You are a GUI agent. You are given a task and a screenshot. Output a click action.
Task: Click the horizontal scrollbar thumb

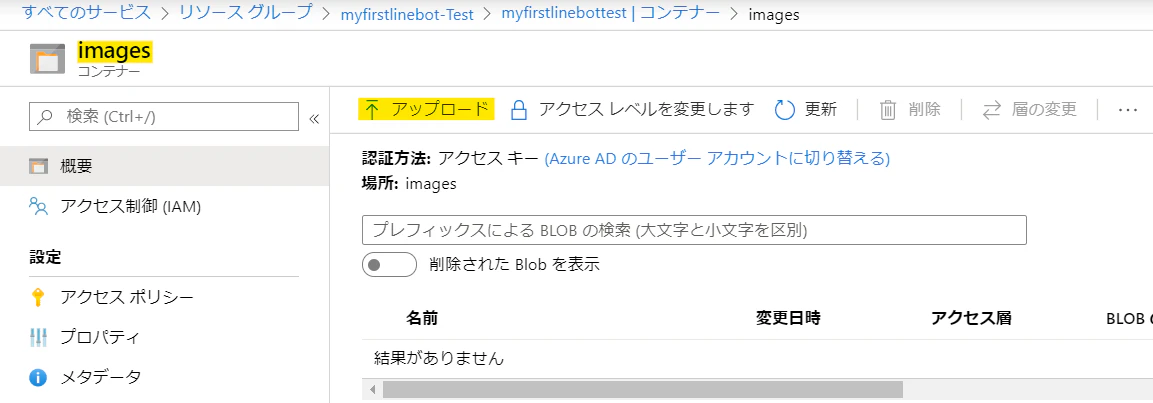(643, 389)
